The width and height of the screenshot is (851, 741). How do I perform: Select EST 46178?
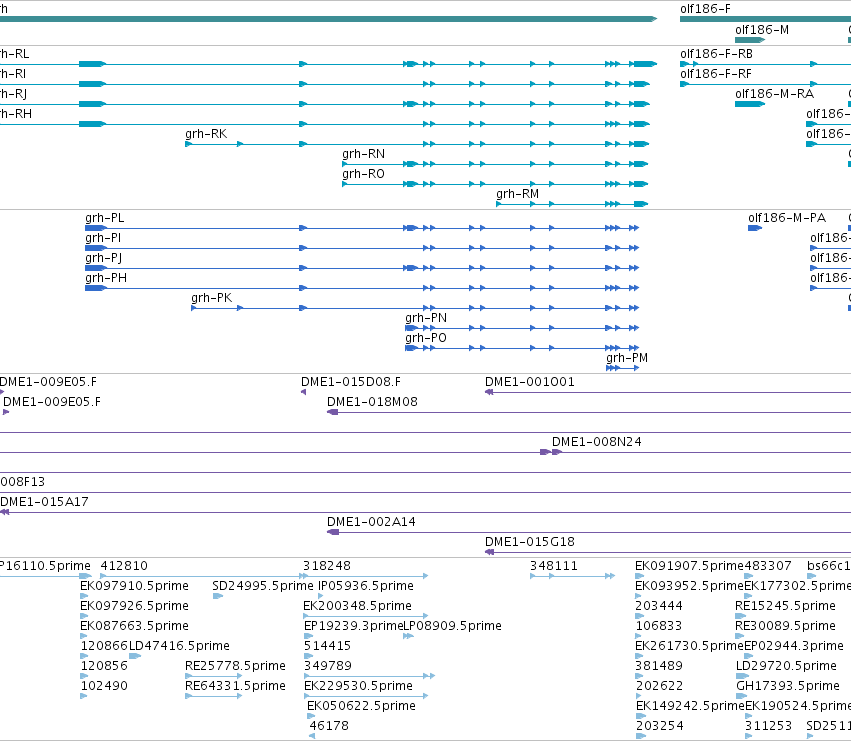[329, 726]
